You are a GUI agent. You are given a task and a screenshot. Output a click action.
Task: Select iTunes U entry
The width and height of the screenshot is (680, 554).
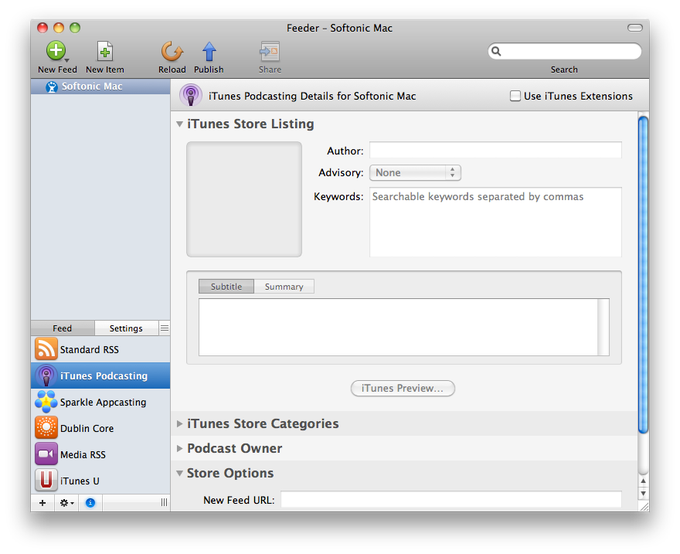[x=101, y=481]
